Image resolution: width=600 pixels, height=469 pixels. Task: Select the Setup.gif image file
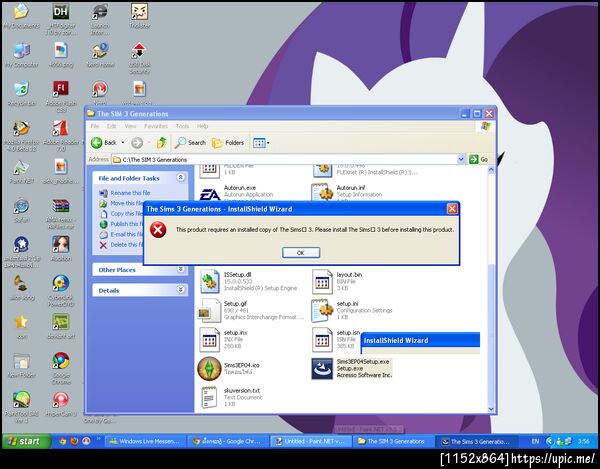click(251, 311)
